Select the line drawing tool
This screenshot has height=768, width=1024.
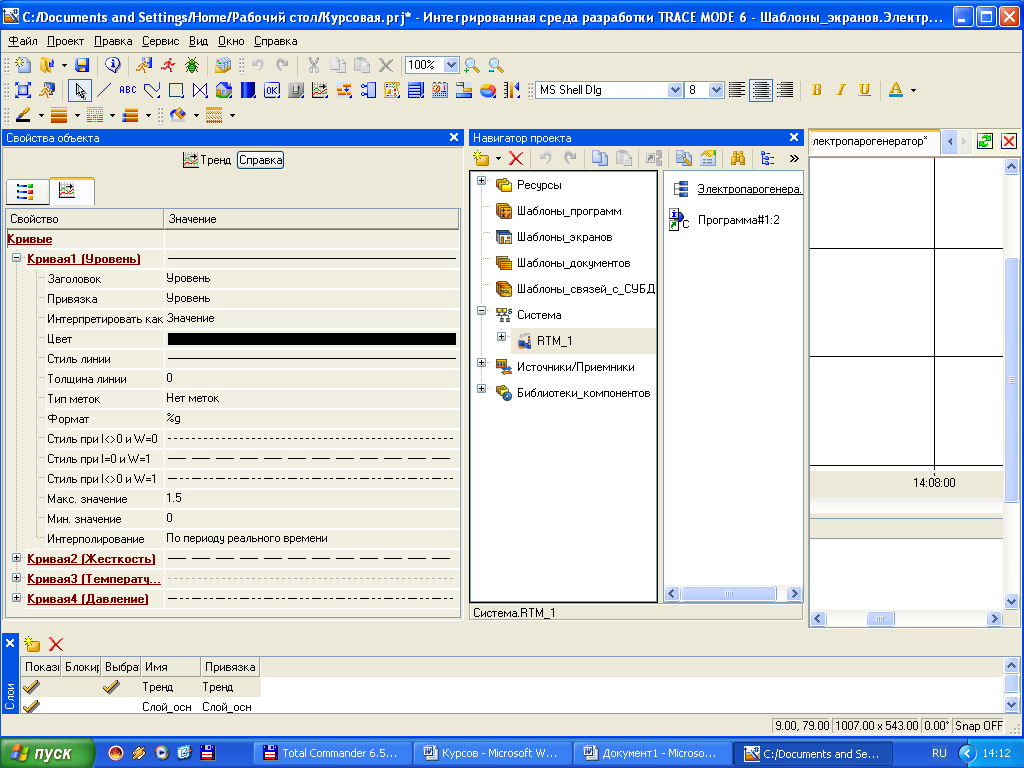coord(104,90)
